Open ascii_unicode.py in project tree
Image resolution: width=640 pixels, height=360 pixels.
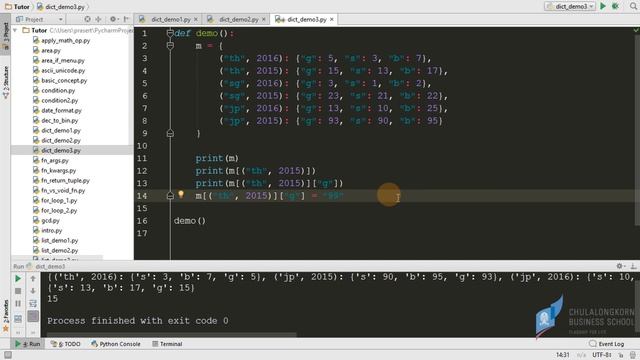tap(63, 71)
